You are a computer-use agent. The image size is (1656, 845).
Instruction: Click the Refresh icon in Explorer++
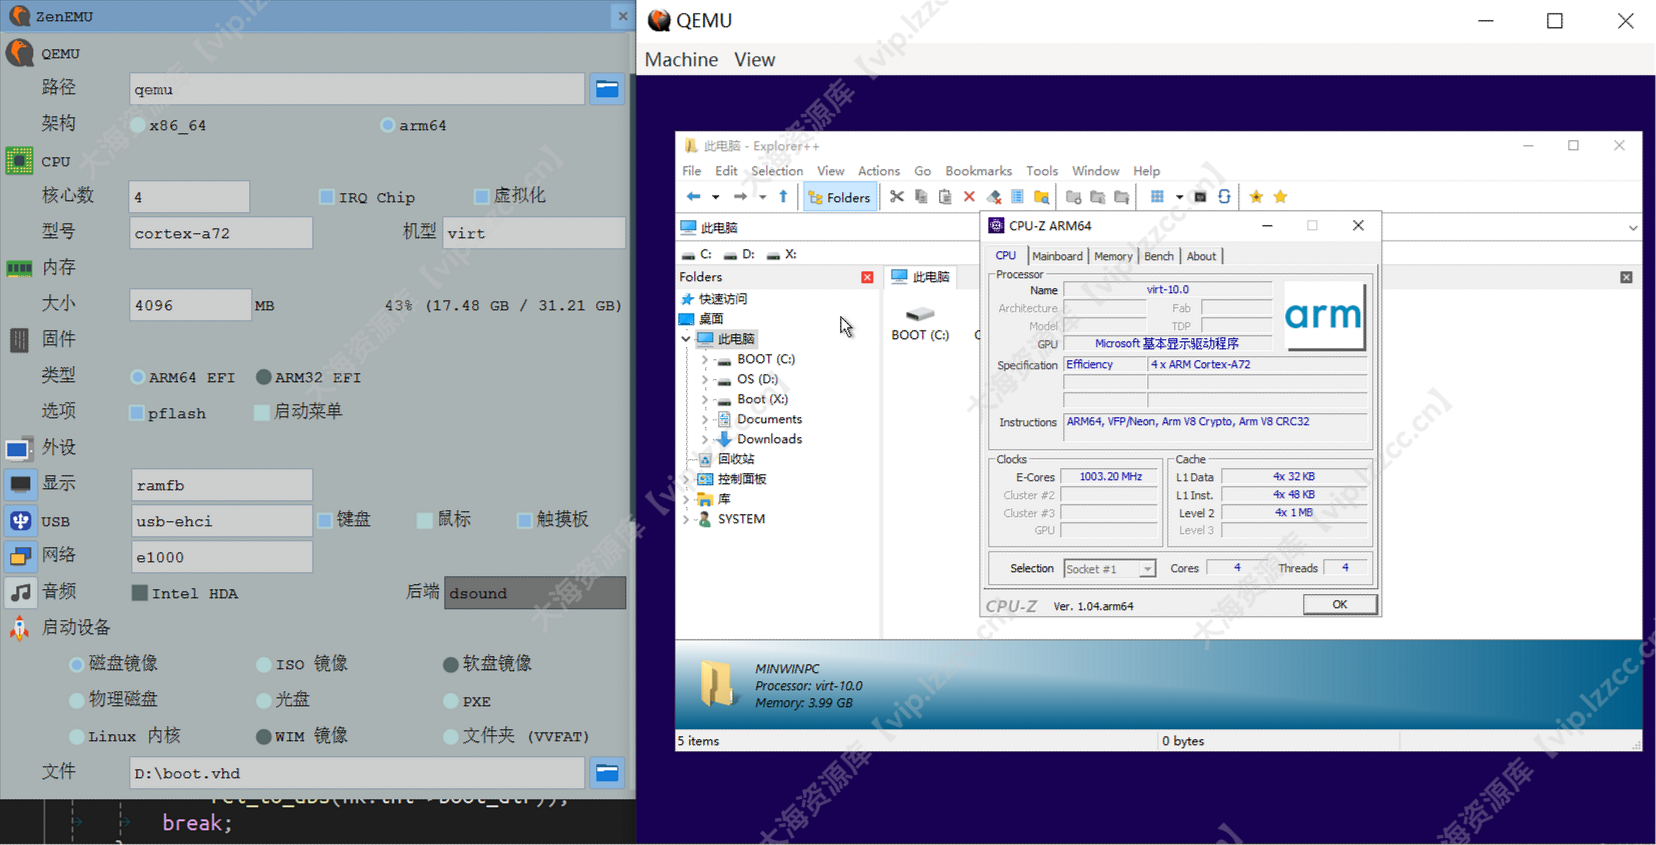coord(1224,197)
